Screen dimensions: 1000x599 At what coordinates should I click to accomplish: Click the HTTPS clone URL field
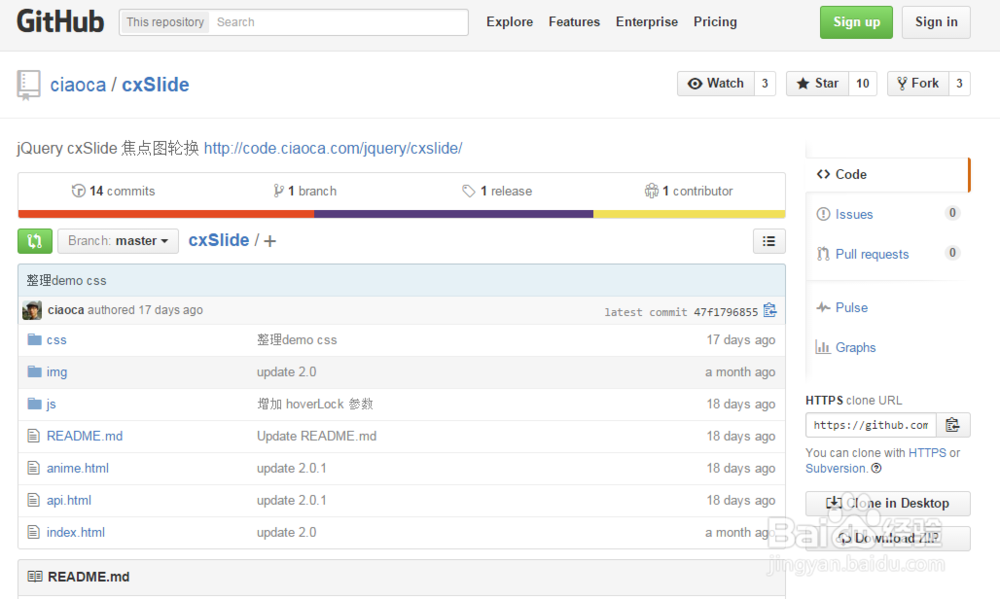871,425
